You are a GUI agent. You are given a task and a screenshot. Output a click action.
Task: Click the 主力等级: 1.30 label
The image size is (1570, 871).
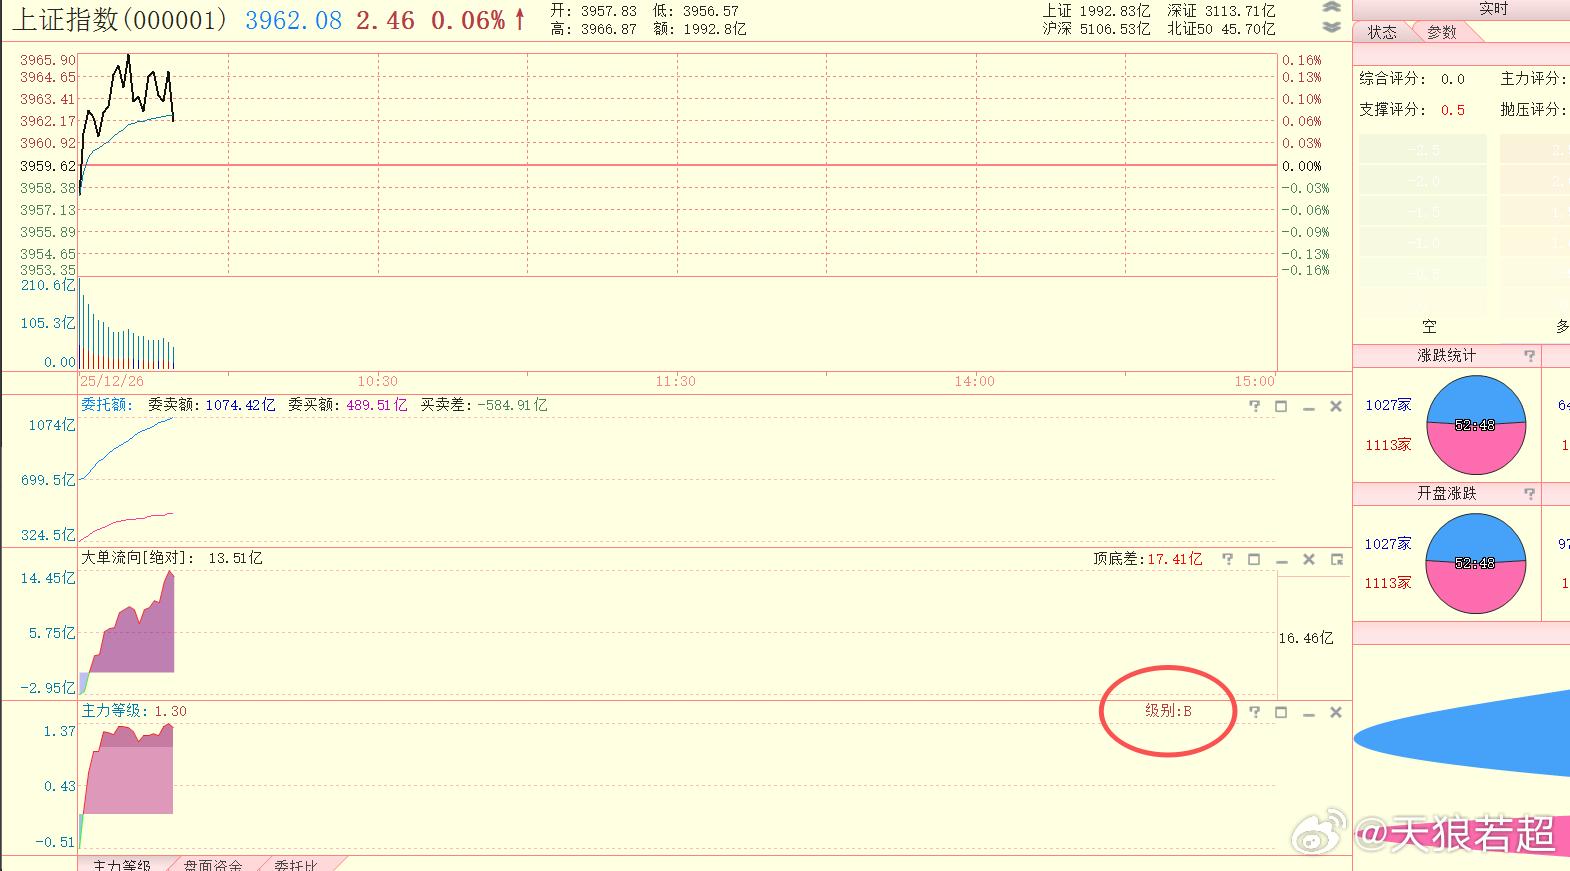(x=134, y=711)
